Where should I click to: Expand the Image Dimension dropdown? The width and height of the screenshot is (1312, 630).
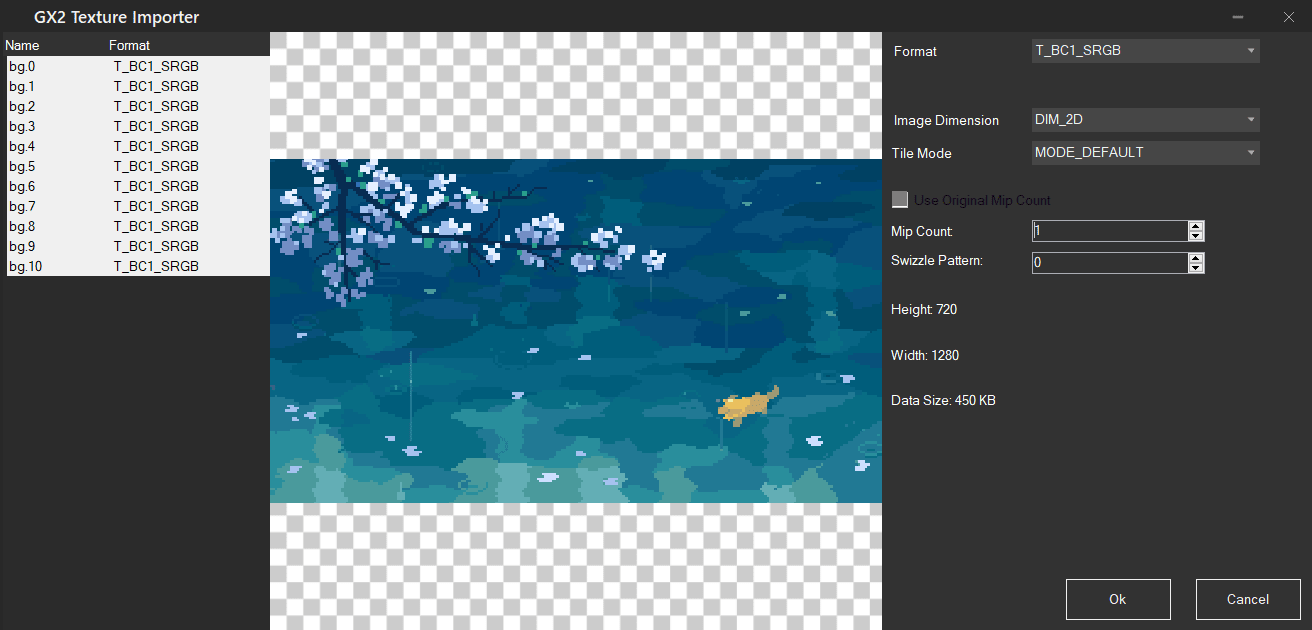coord(1145,120)
